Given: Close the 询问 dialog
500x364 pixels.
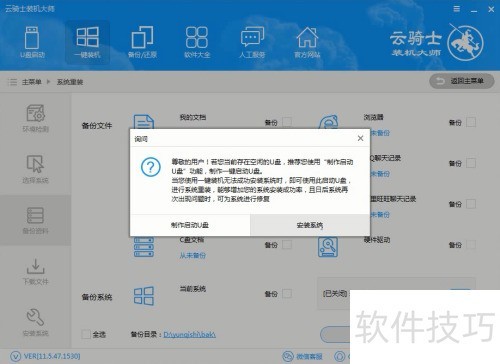Looking at the screenshot, I should pyautogui.click(x=360, y=138).
